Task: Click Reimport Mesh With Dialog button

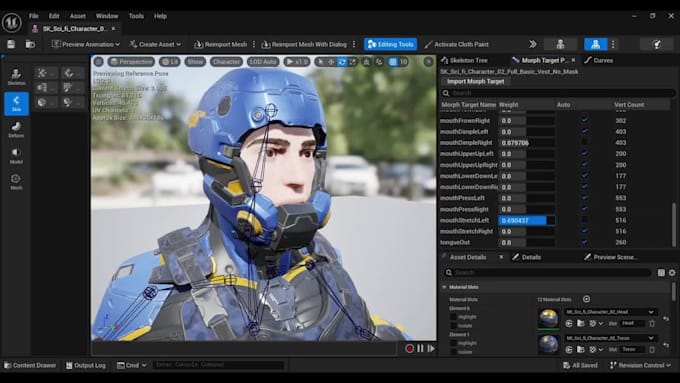Action: [304, 44]
